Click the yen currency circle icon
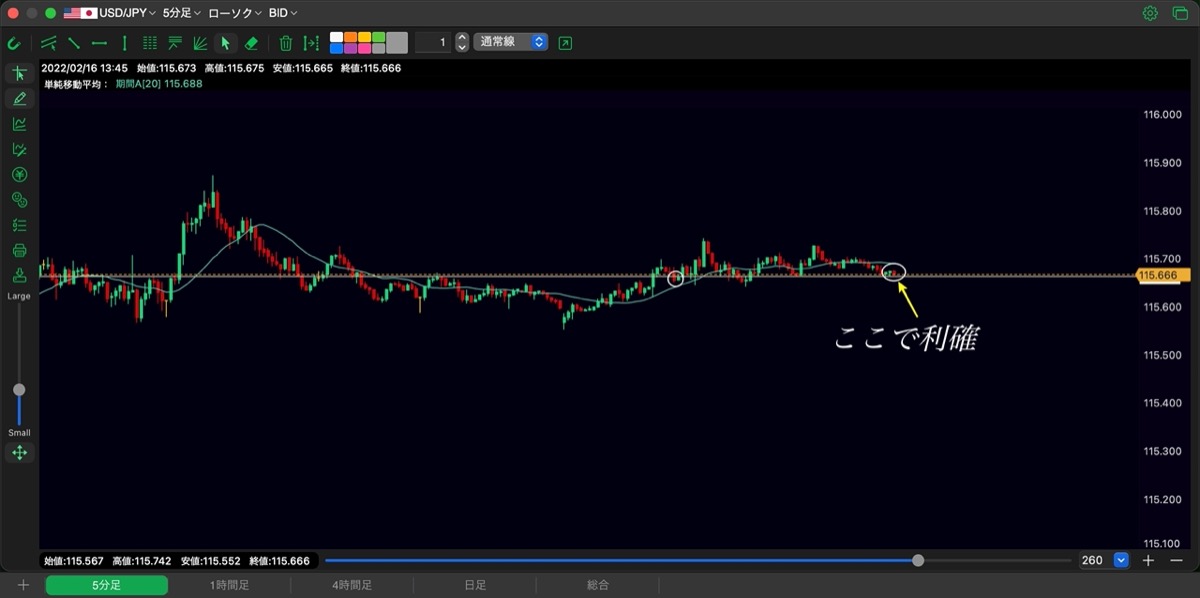Screen dimensions: 1200x598 click(x=19, y=174)
